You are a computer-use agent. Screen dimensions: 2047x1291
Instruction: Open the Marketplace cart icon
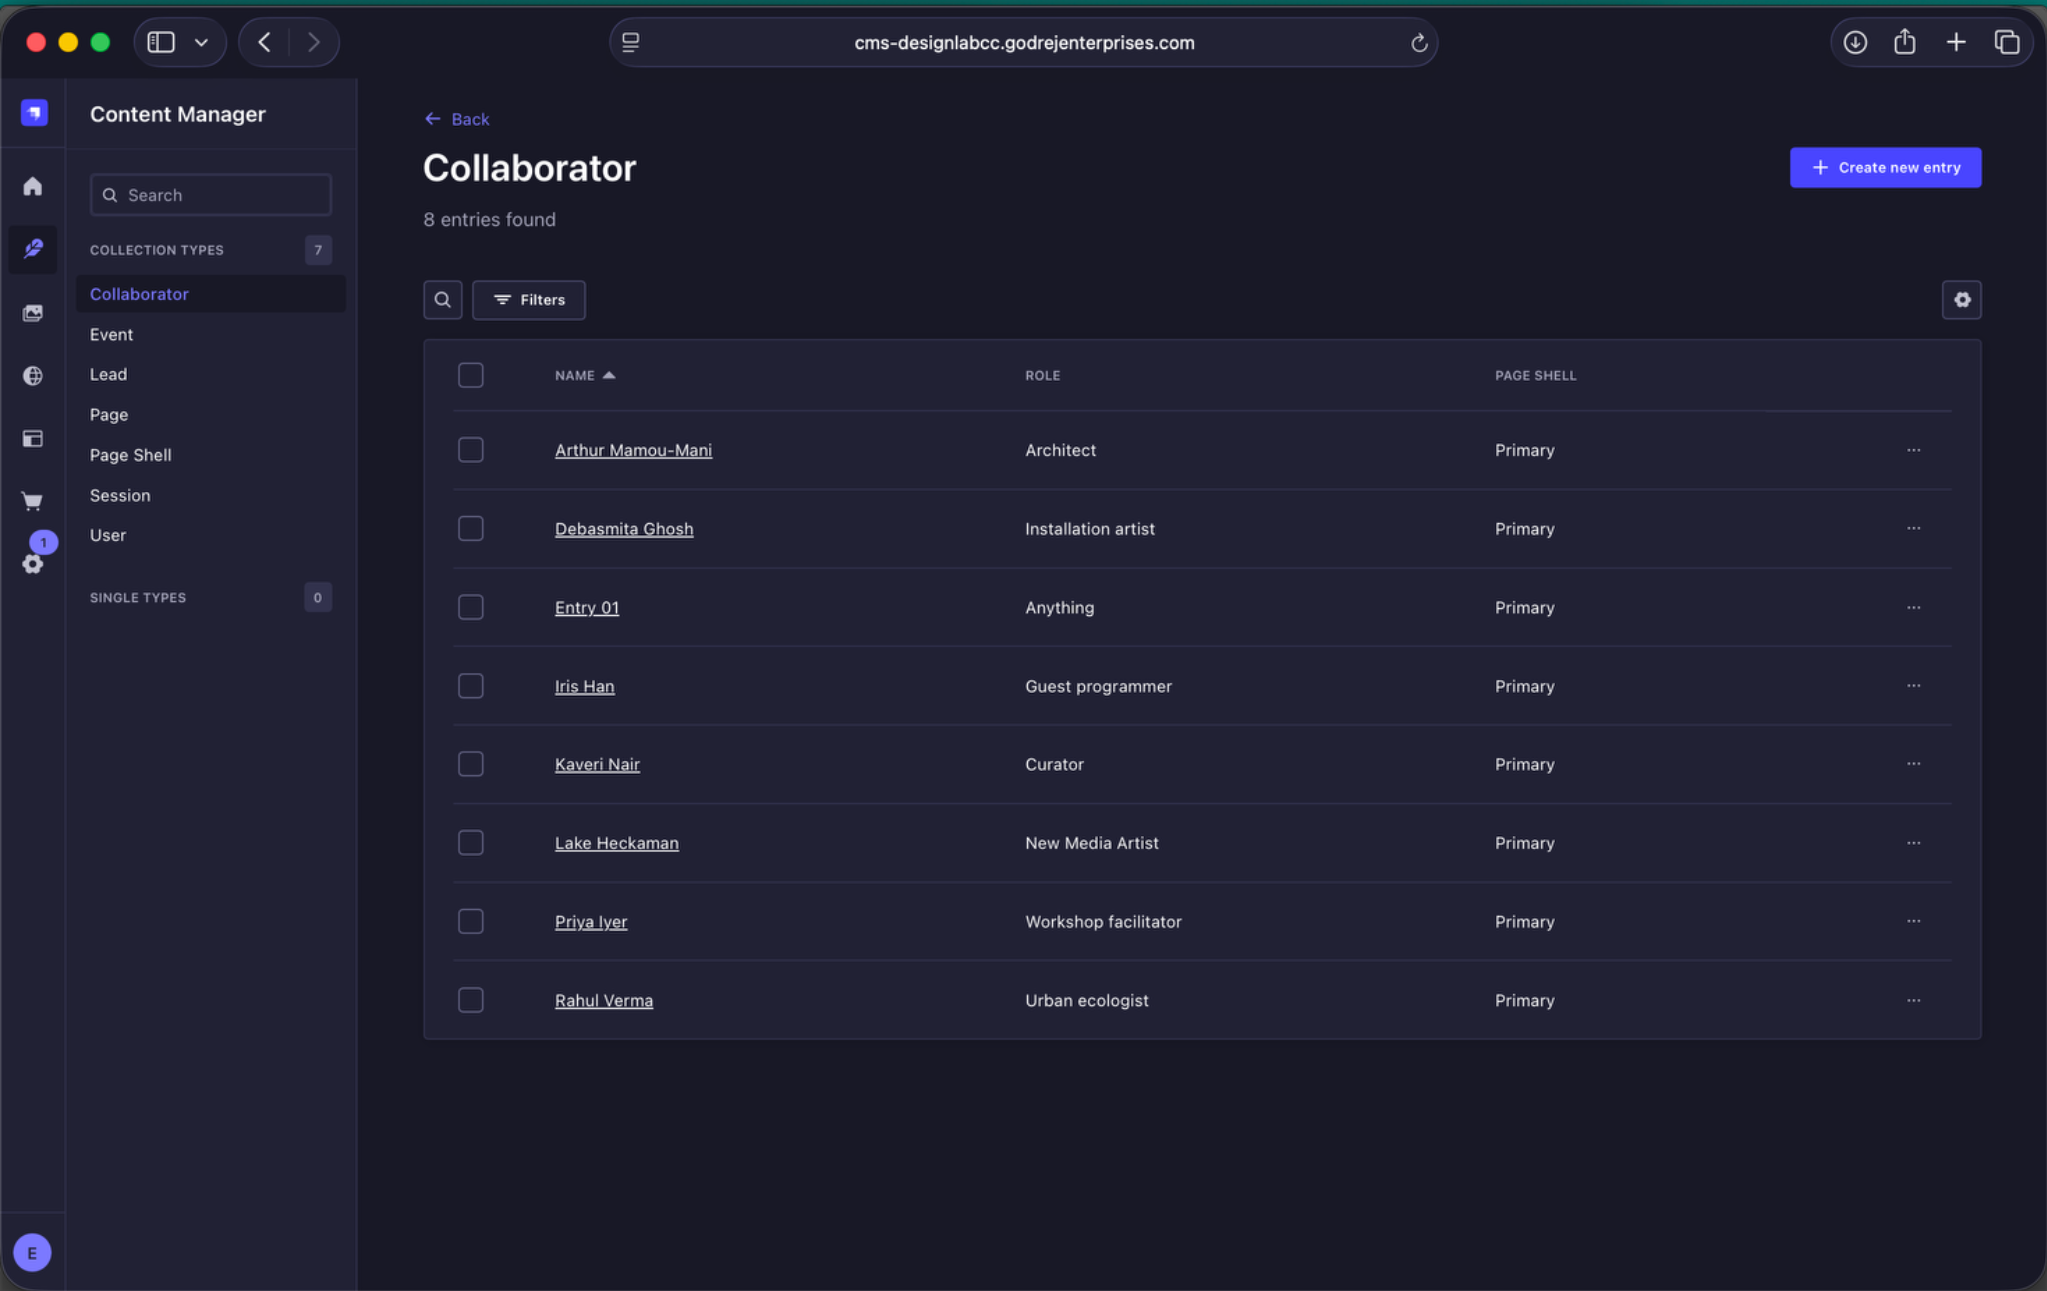coord(33,501)
